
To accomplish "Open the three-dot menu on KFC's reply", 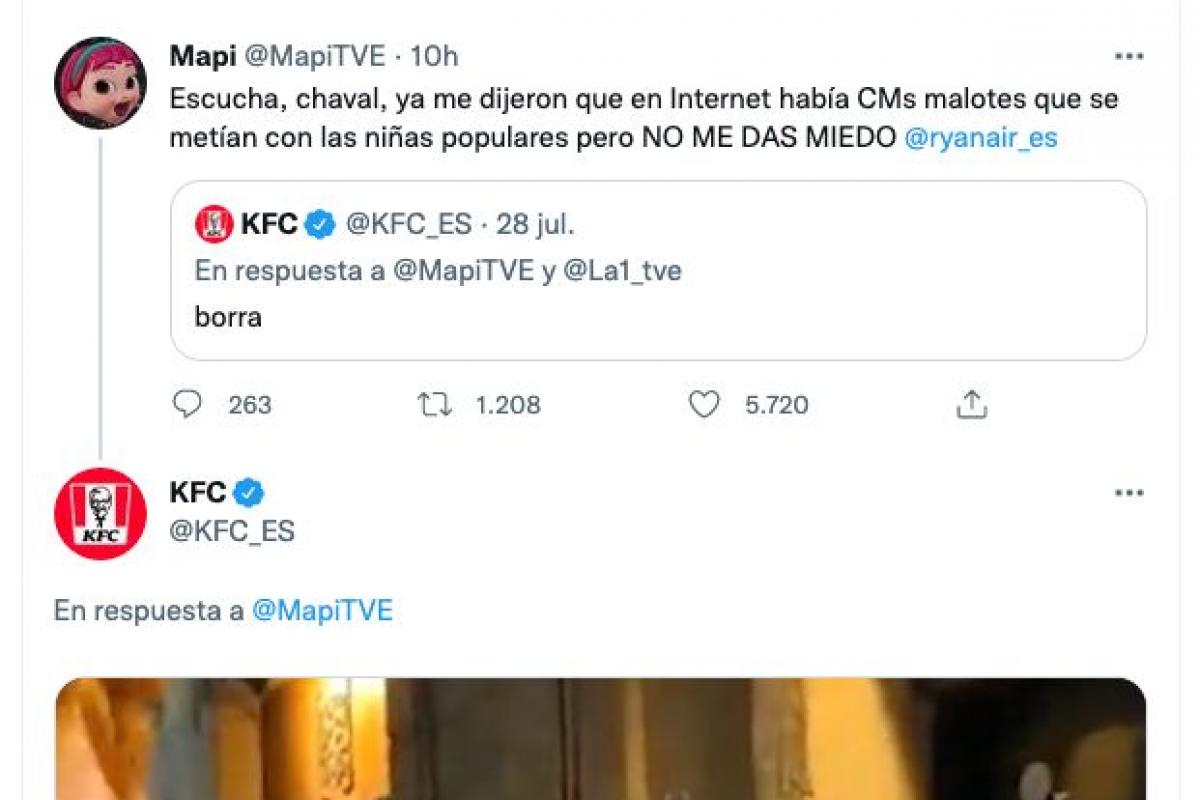I will [x=1129, y=493].
